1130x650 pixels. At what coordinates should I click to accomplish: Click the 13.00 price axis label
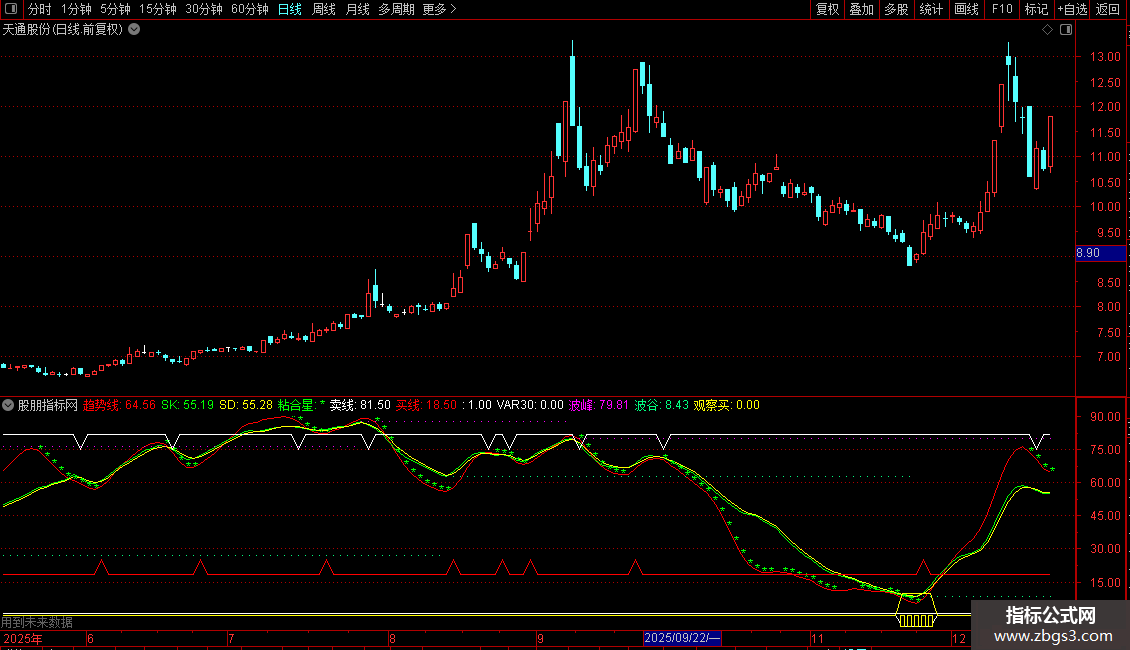pos(1105,57)
